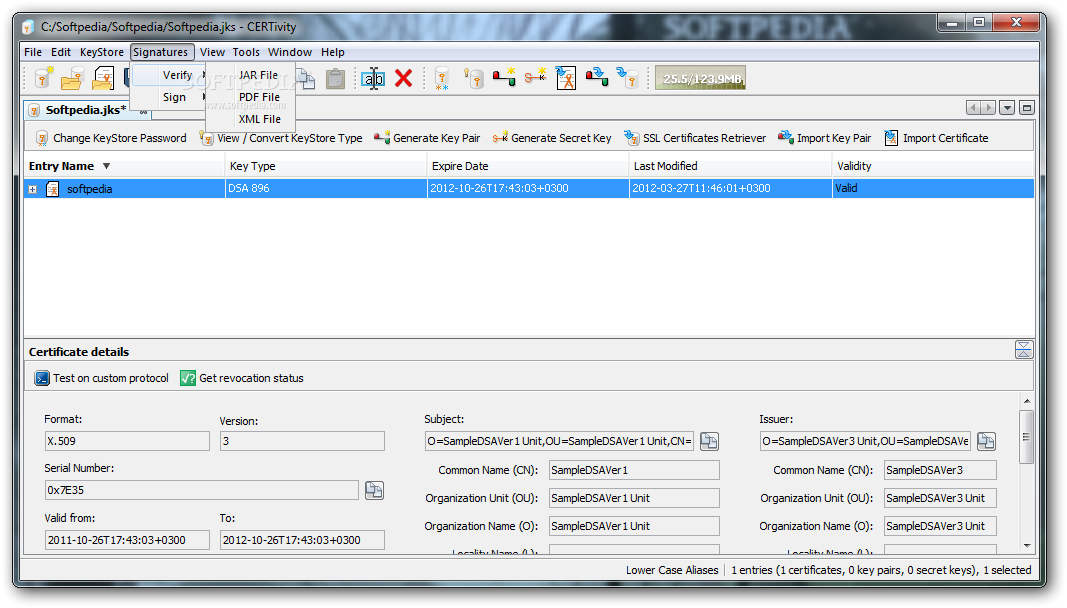Click the Open KeyStore folder icon
Screen dimensions: 1067x608
tap(72, 78)
